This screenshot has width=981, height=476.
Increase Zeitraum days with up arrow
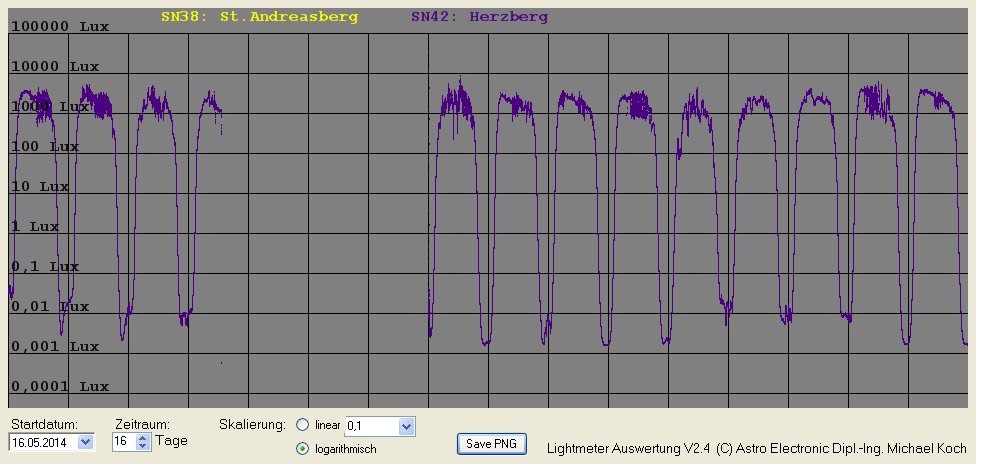point(143,438)
